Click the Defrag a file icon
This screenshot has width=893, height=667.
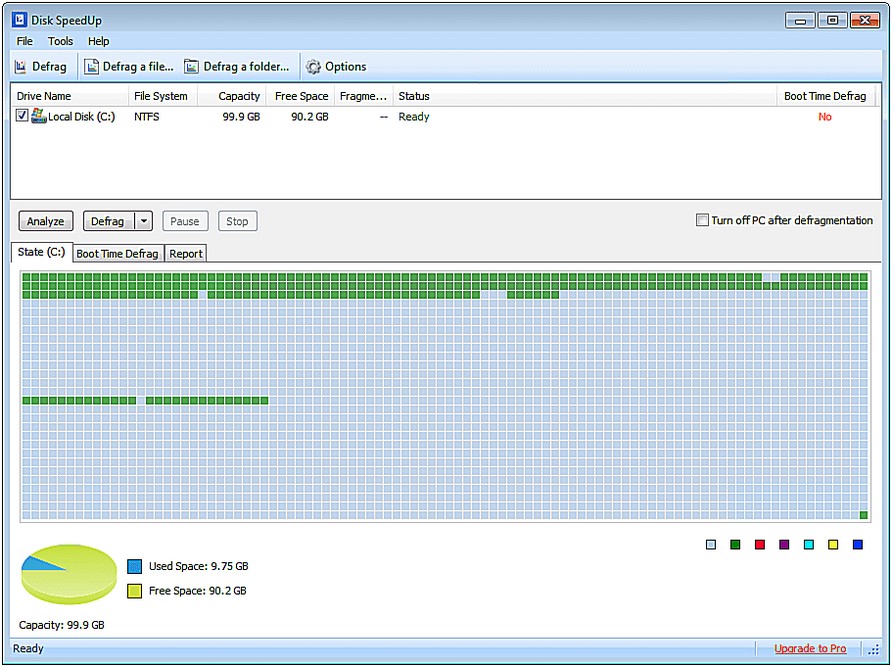click(x=91, y=67)
